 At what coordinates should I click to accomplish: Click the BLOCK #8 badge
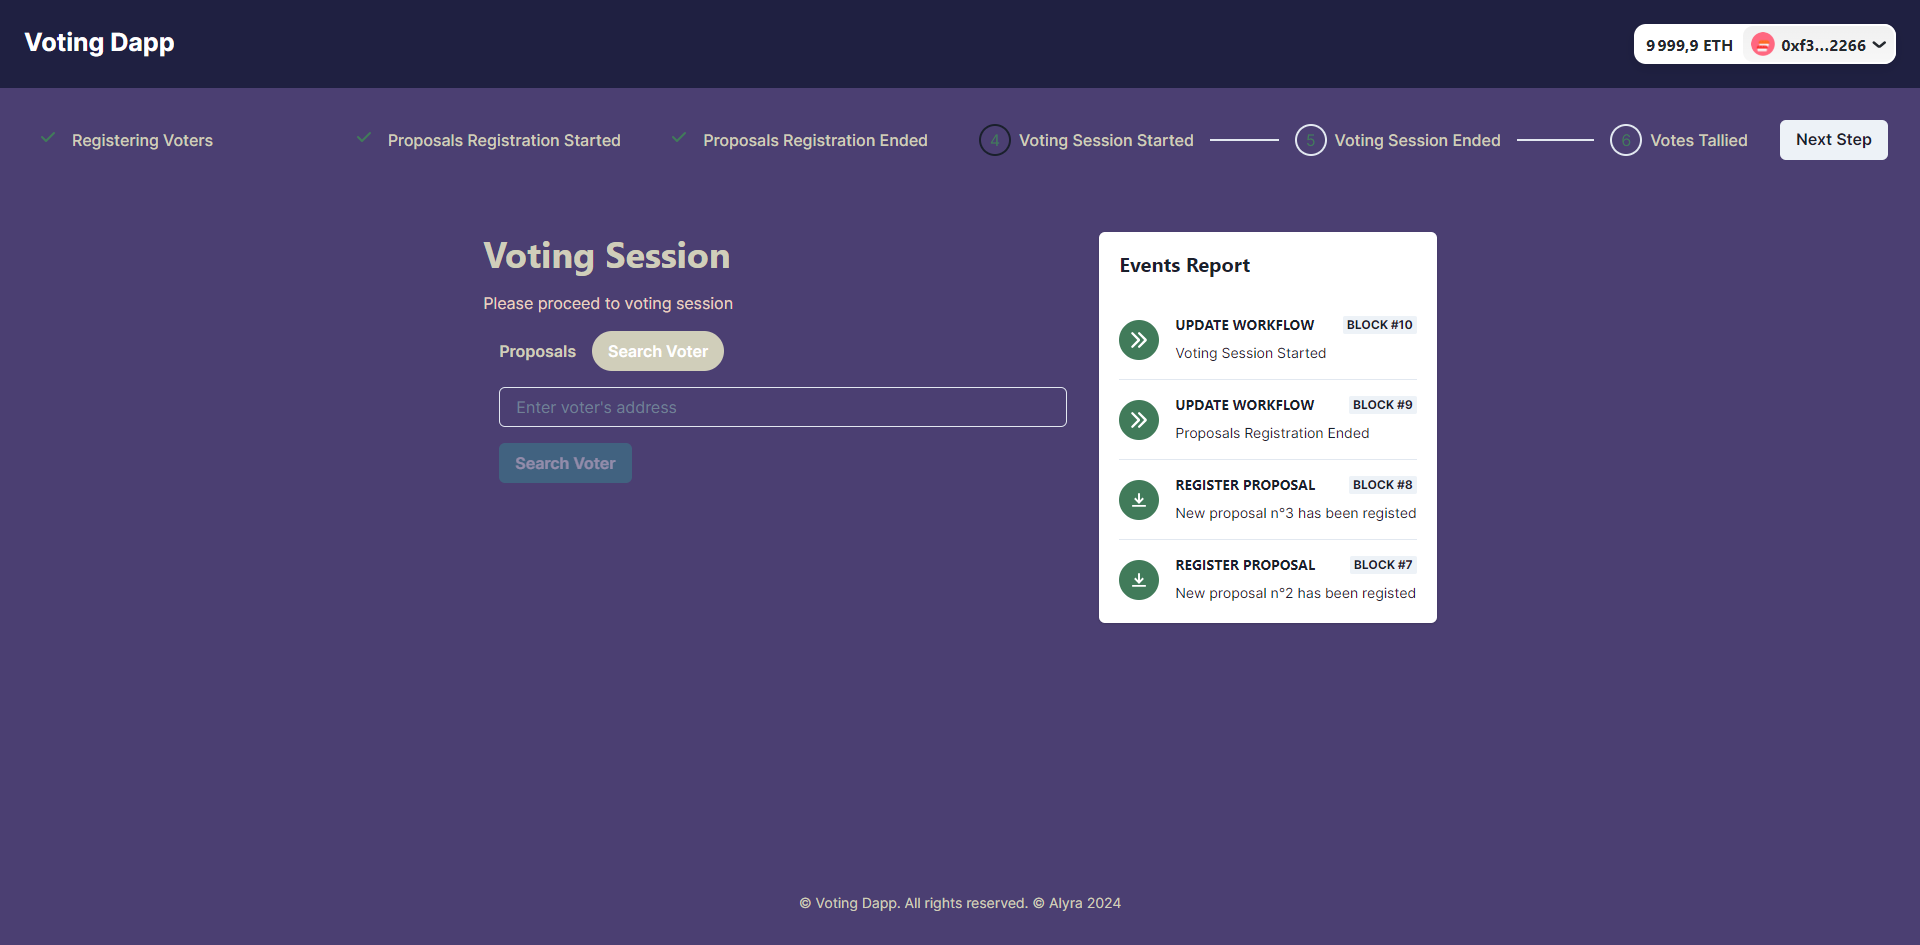click(1383, 485)
